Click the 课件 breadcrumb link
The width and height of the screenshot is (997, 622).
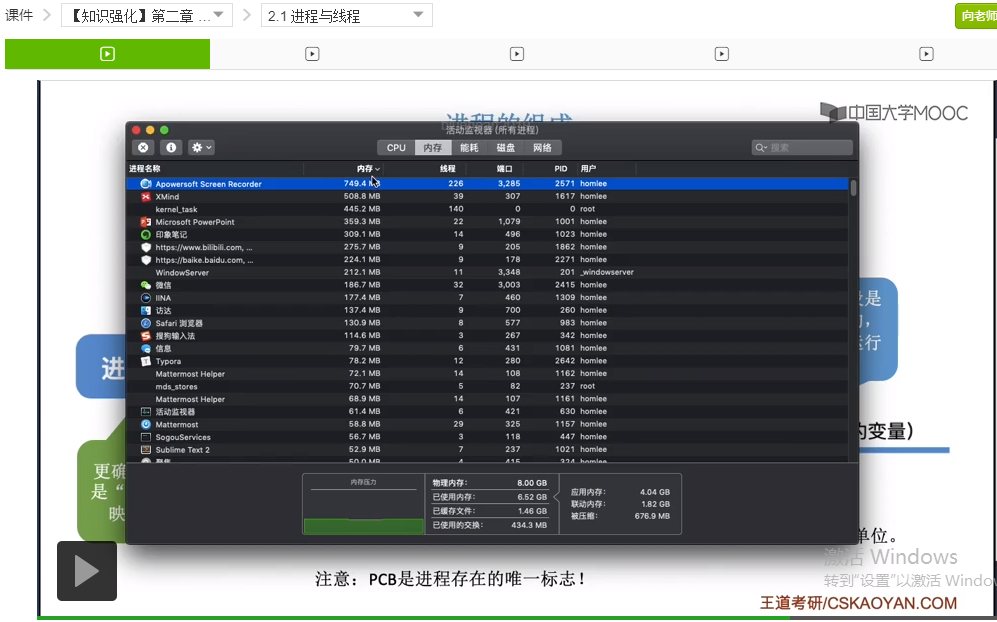pos(19,15)
